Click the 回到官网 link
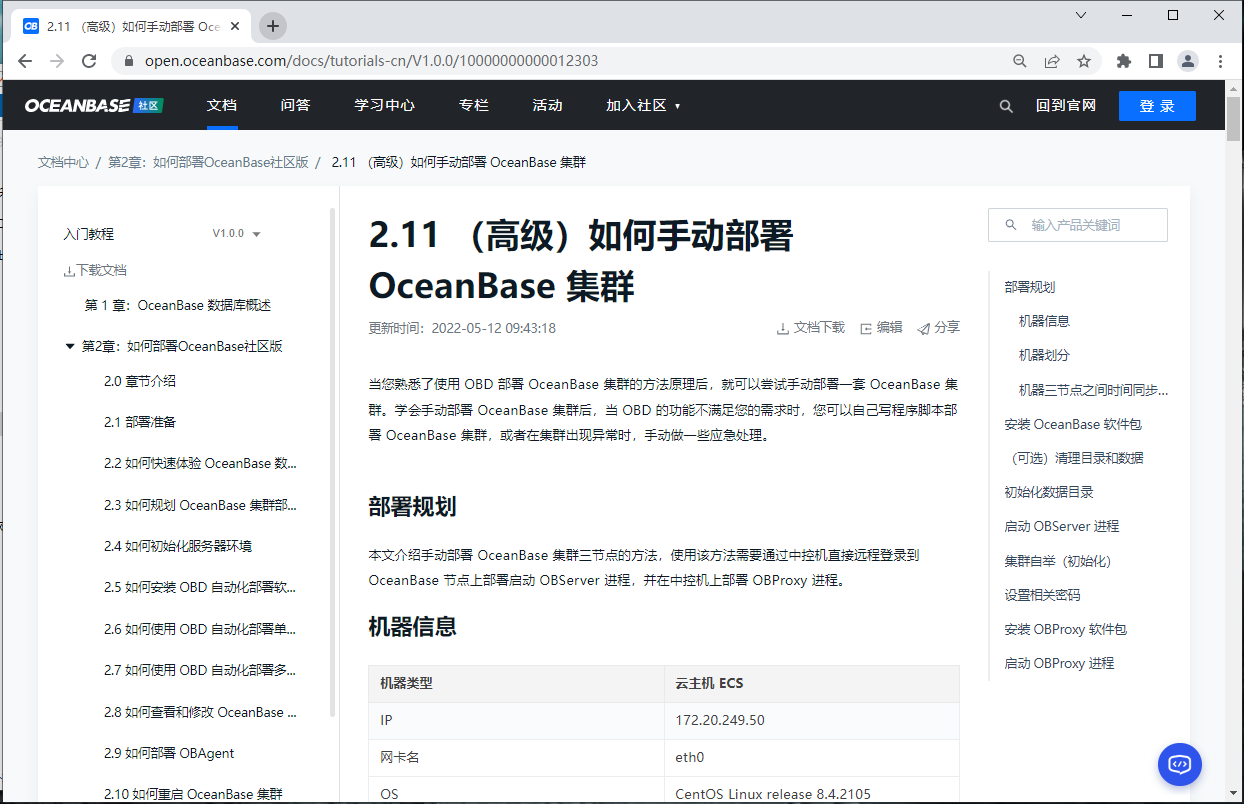The height and width of the screenshot is (804, 1244). coord(1066,105)
